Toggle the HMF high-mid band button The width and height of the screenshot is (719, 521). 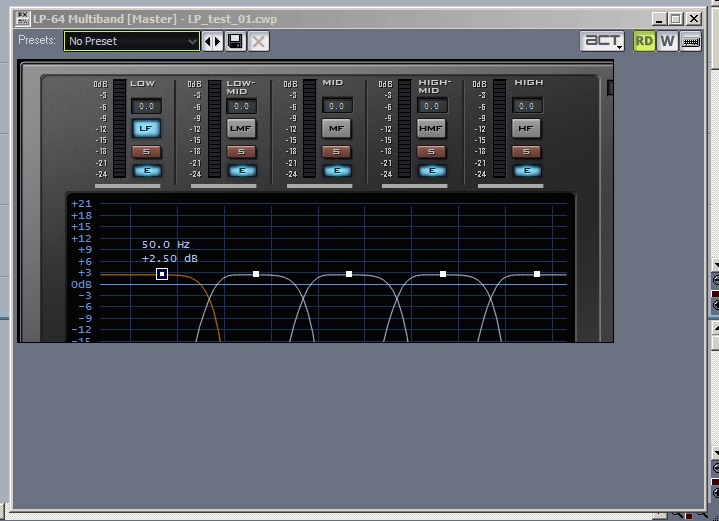tap(431, 128)
